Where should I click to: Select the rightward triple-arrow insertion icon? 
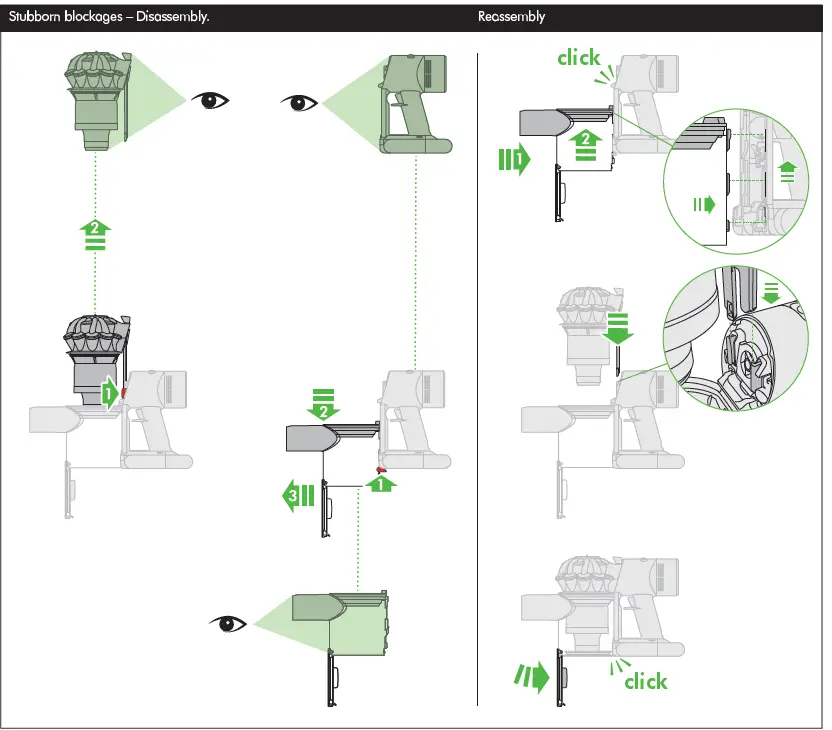click(x=516, y=160)
